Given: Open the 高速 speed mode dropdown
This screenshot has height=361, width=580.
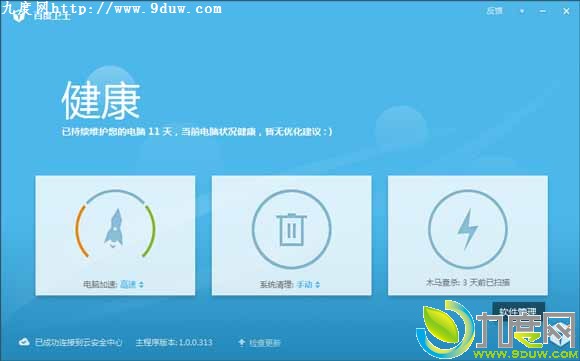Looking at the screenshot, I should pyautogui.click(x=132, y=284).
